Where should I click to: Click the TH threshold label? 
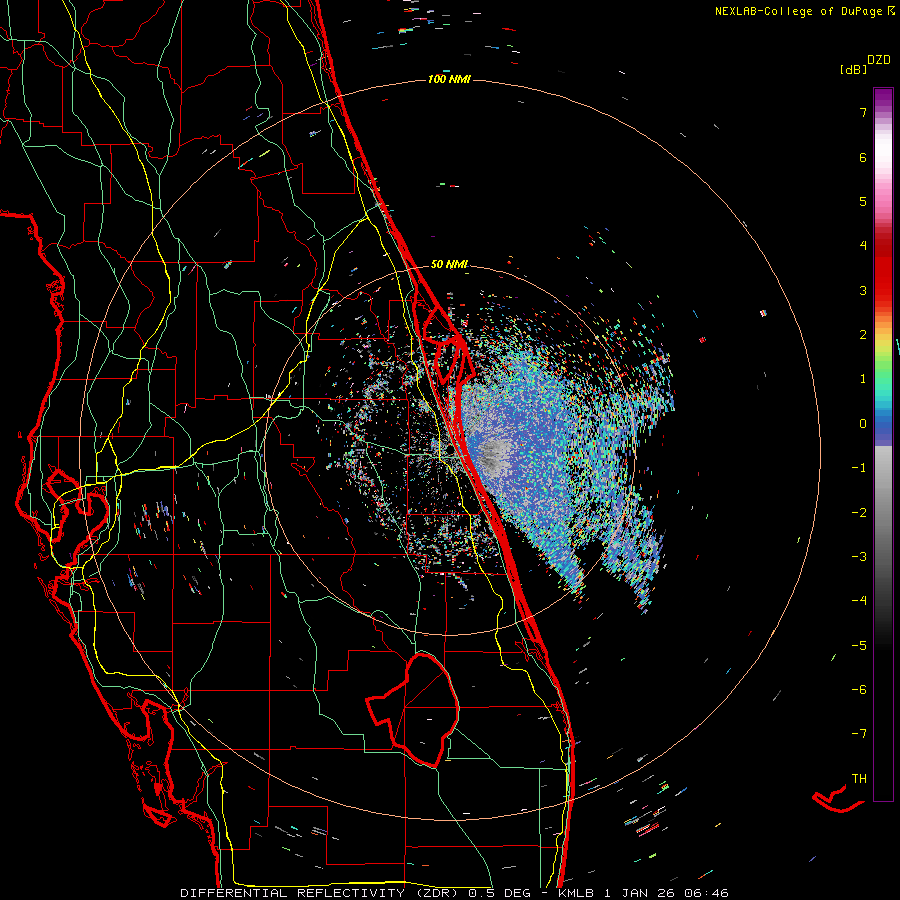[x=859, y=779]
